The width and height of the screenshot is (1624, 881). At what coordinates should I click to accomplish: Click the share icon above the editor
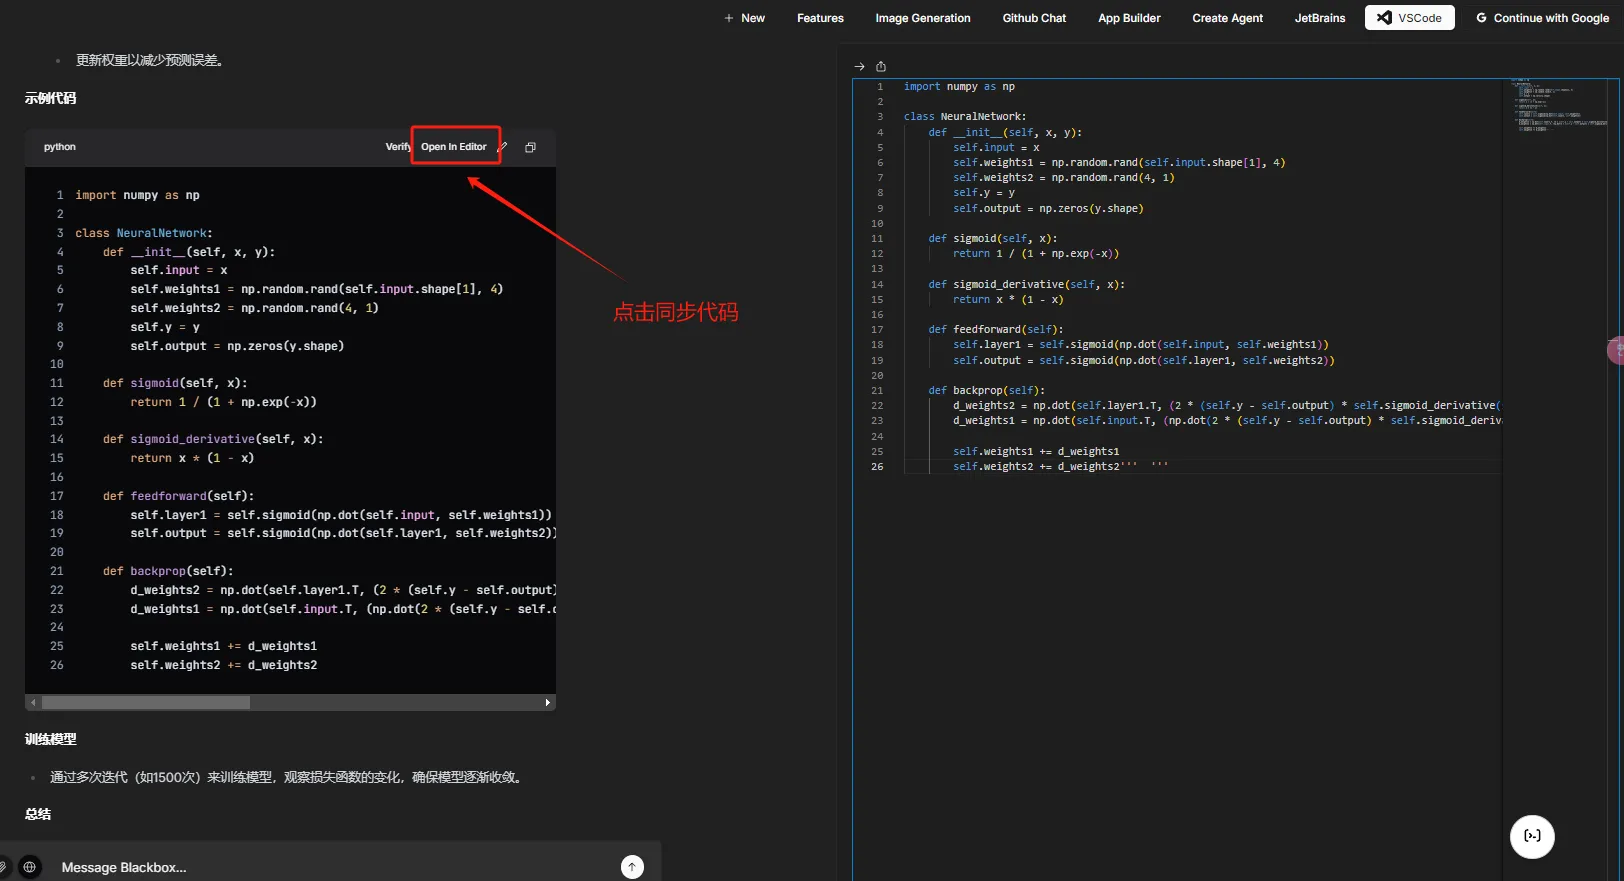pyautogui.click(x=881, y=67)
